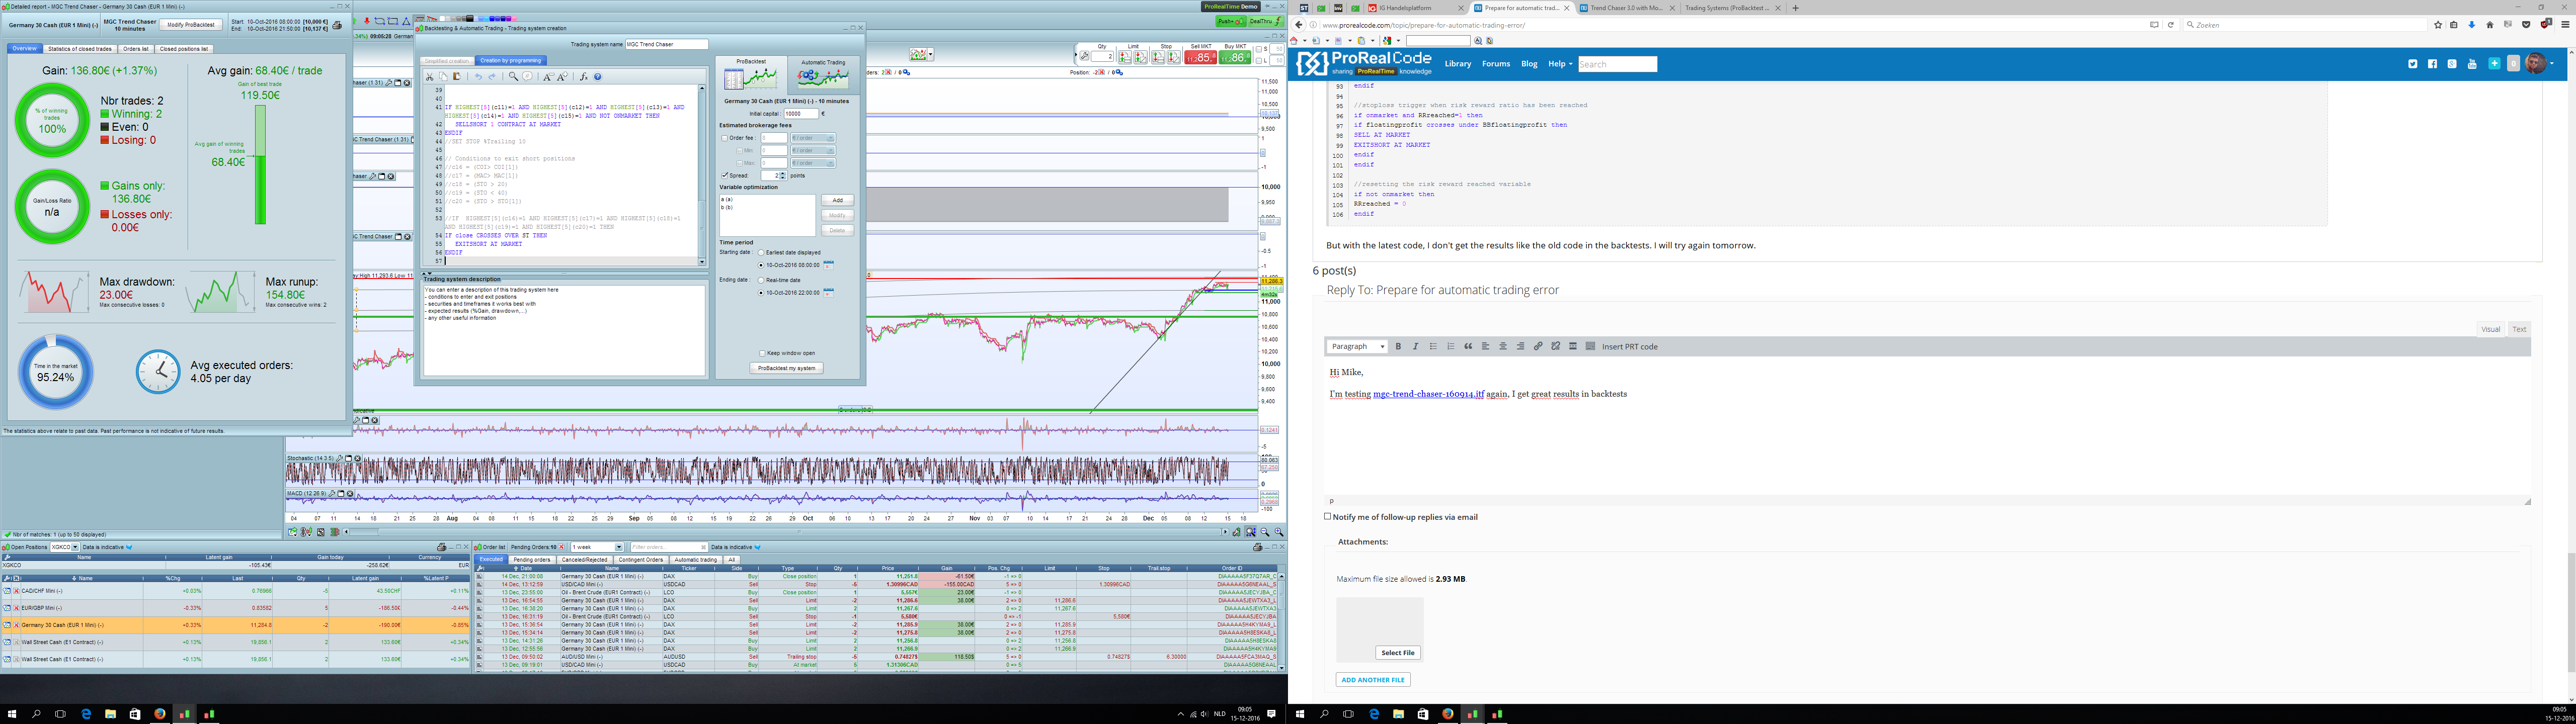Click the blue help question mark icon
Viewport: 2576px width, 724px height.
tap(598, 77)
